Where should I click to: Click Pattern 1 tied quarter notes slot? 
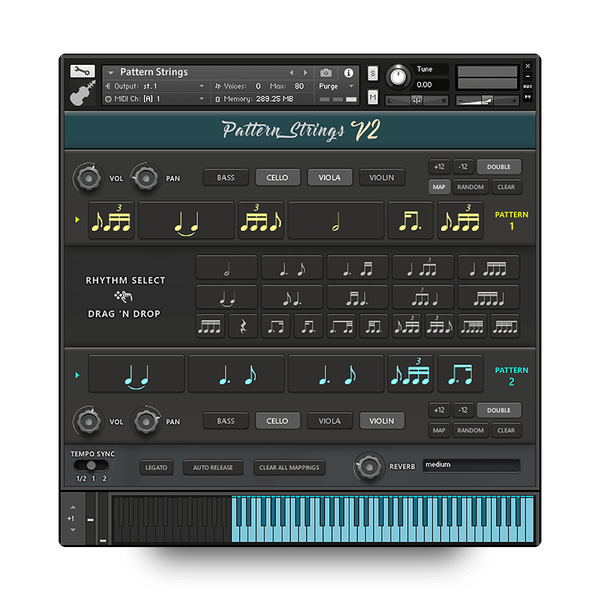[186, 221]
